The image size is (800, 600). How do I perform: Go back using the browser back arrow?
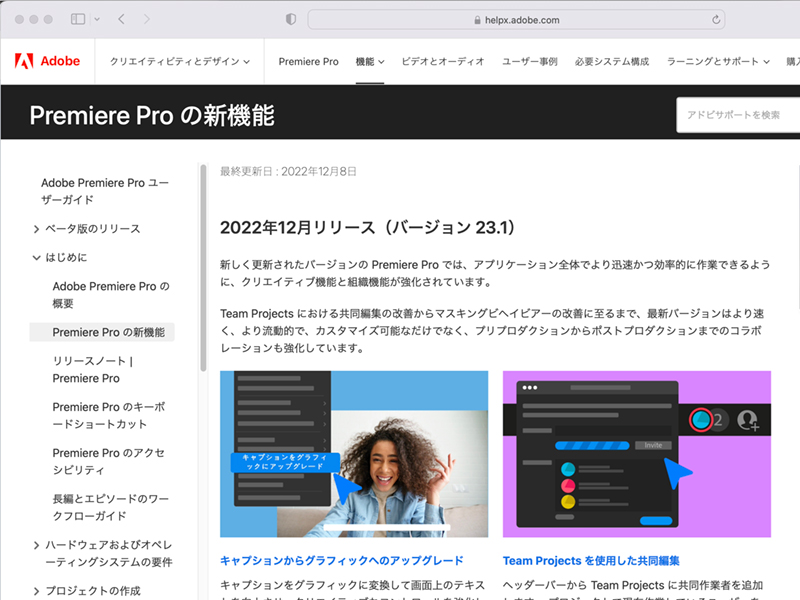[122, 19]
